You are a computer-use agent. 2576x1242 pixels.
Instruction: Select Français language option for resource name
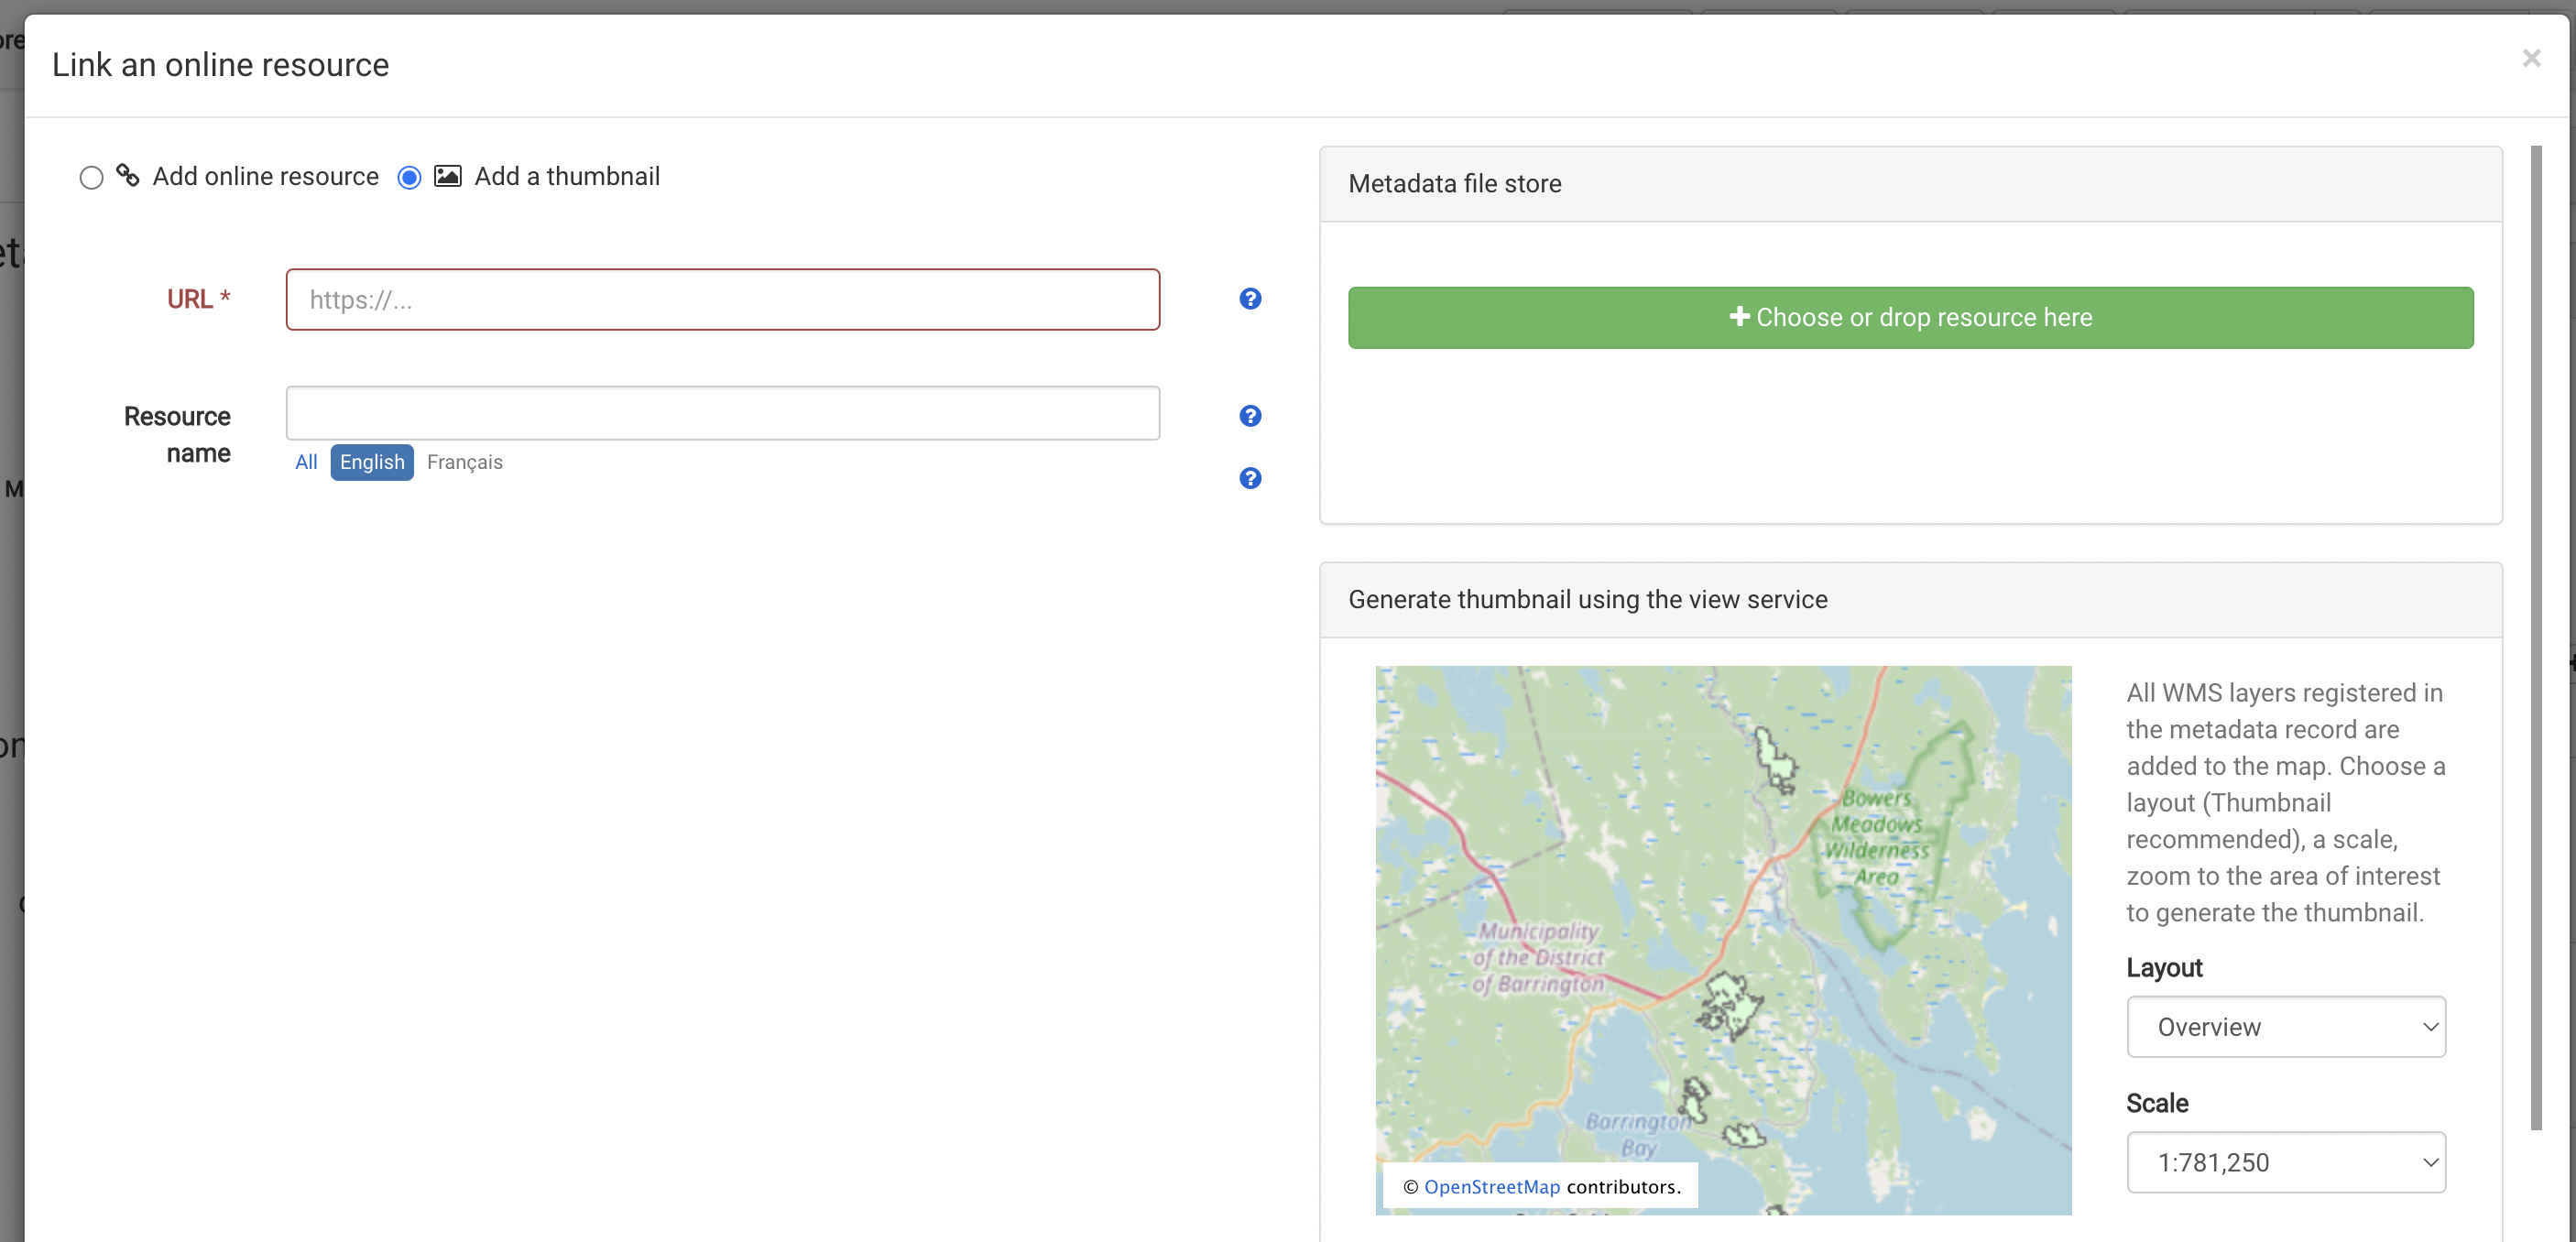[465, 462]
